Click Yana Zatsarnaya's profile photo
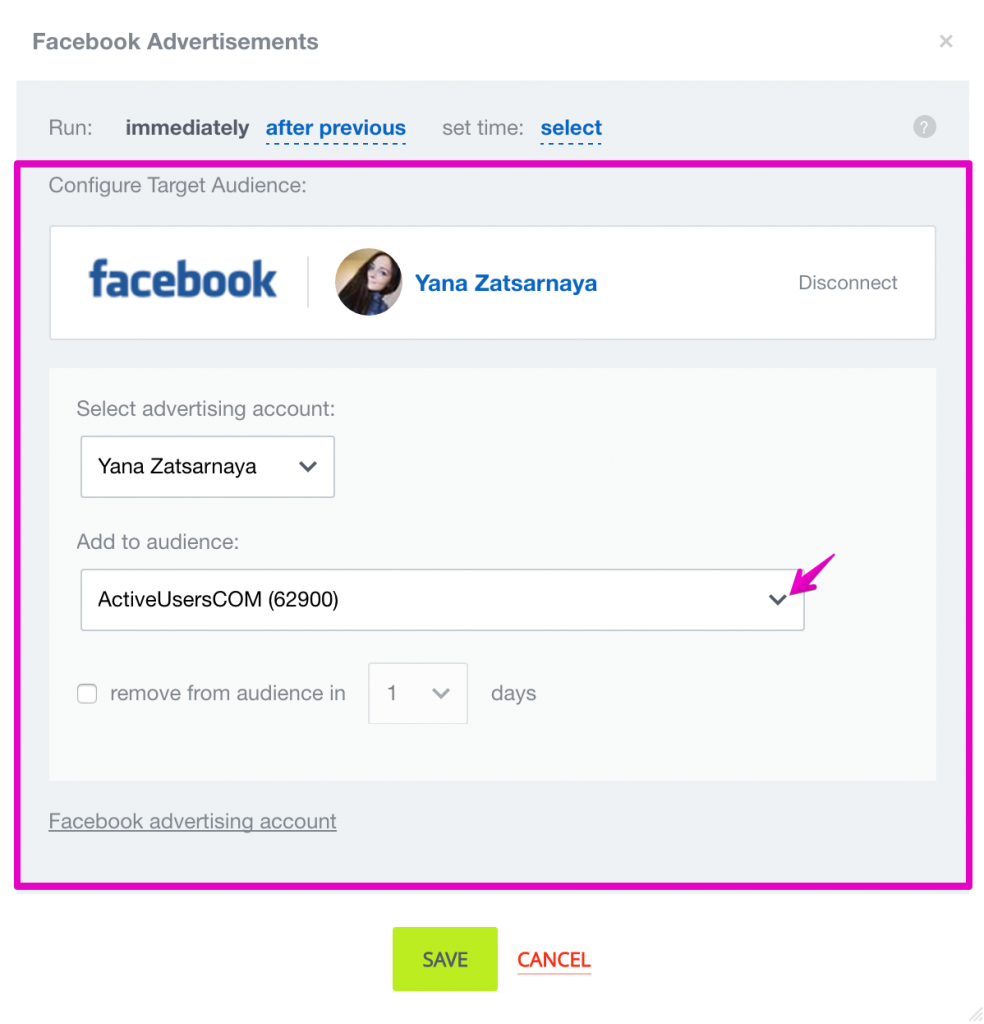 [368, 281]
